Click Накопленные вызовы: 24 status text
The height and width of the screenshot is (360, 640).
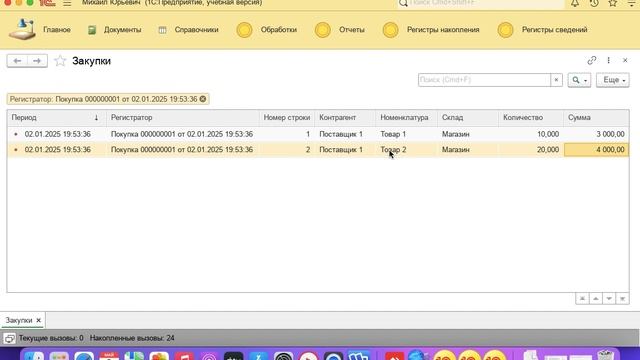(x=132, y=338)
